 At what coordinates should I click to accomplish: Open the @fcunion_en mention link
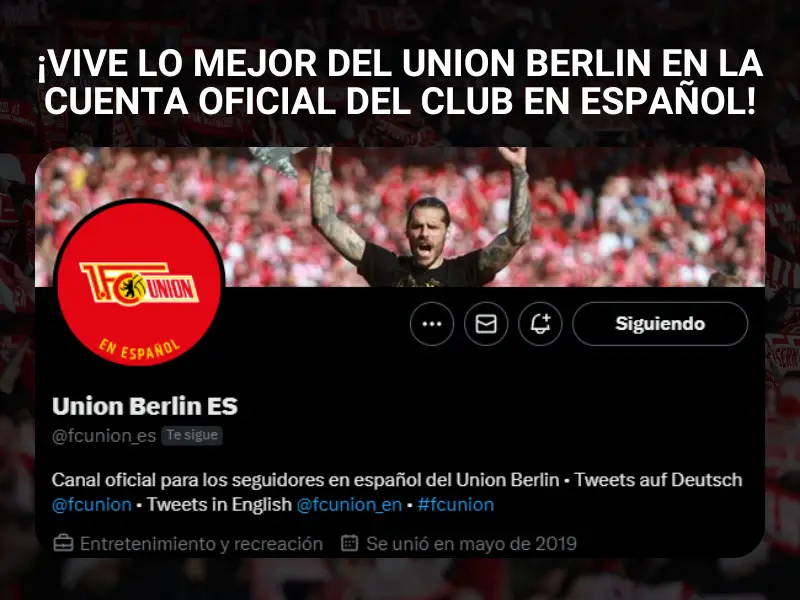(x=349, y=505)
